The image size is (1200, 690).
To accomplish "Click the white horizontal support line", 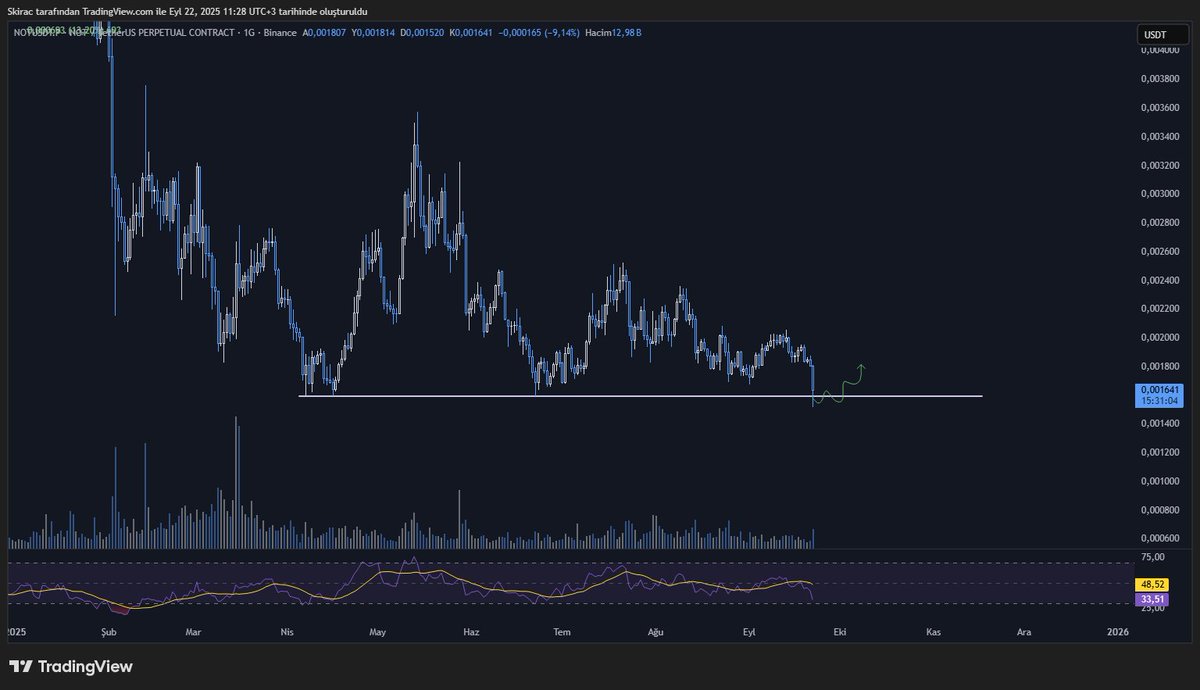I will coord(640,397).
